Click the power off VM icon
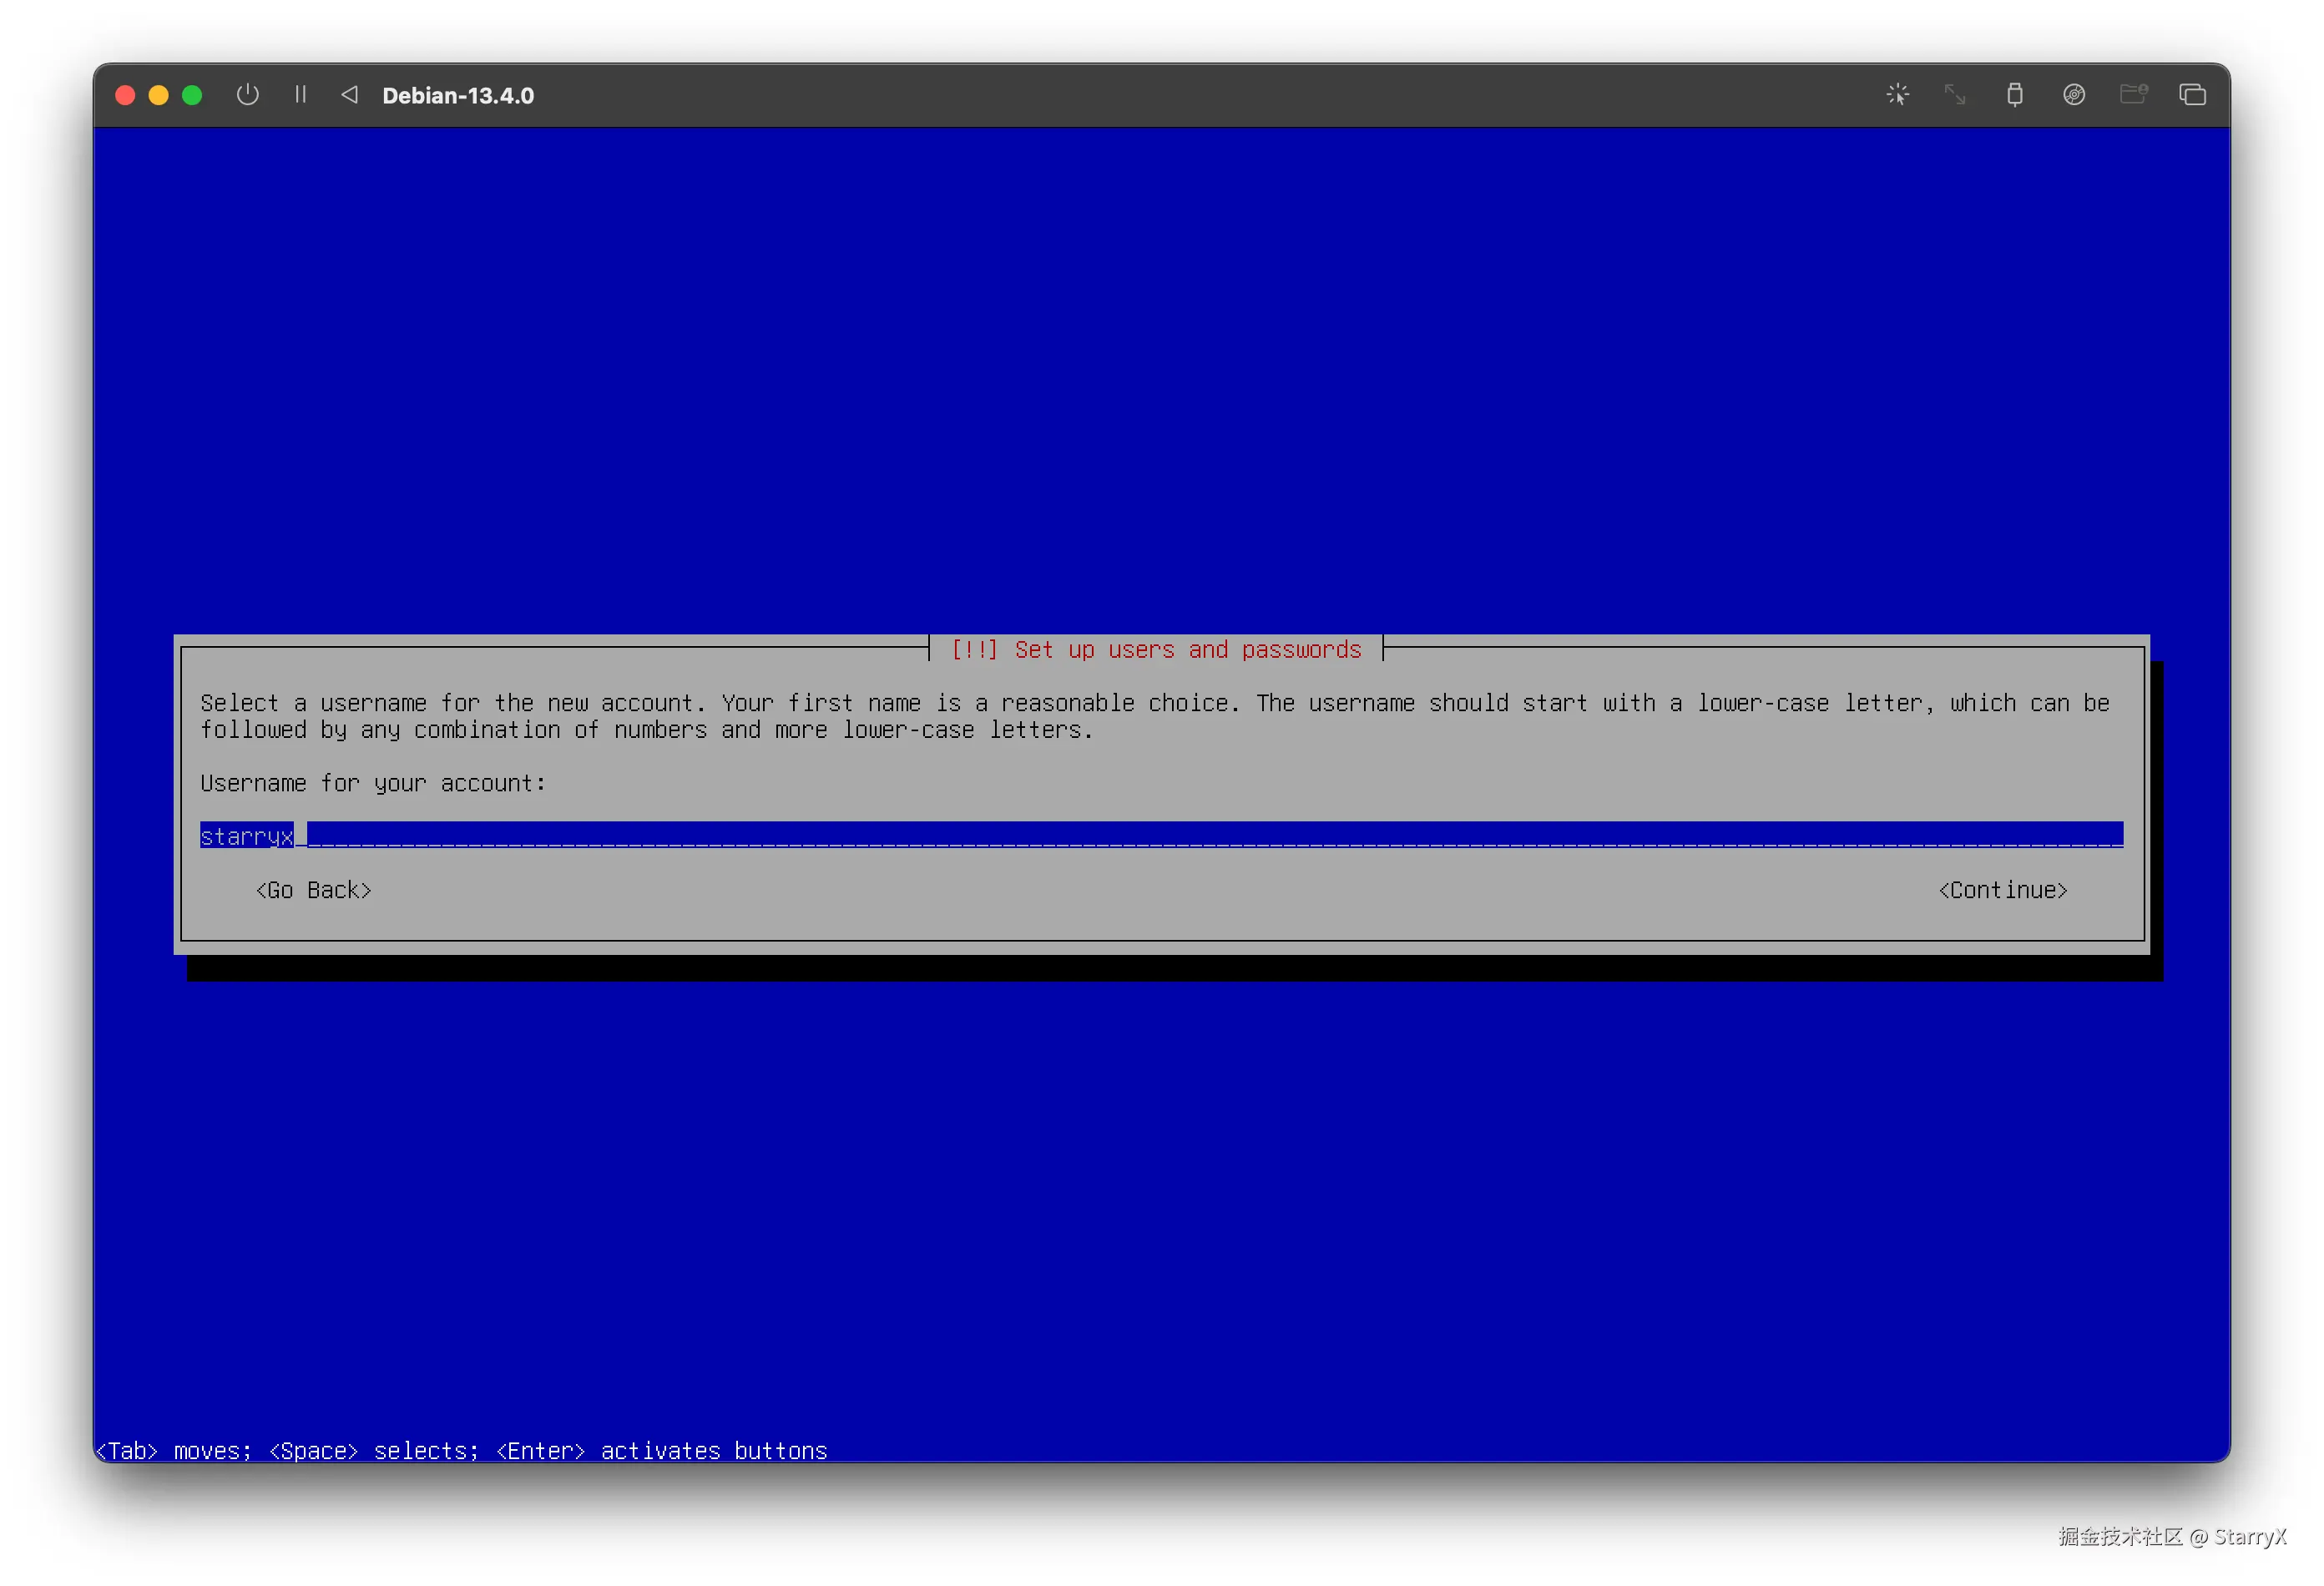Screen dimensions: 2324x1586 tap(247, 95)
